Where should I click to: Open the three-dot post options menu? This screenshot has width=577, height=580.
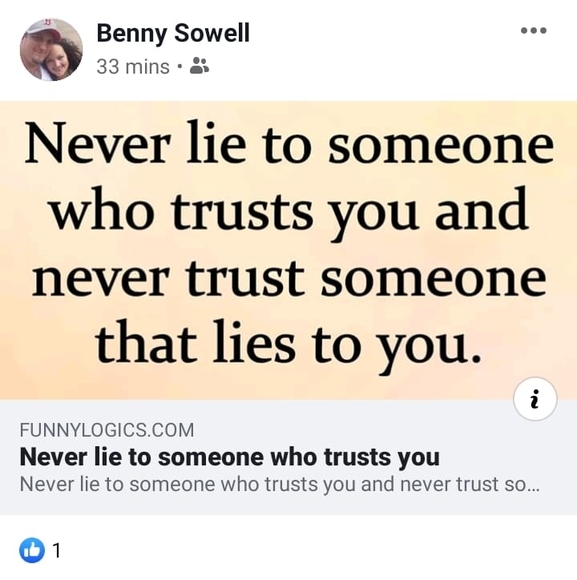(x=533, y=30)
